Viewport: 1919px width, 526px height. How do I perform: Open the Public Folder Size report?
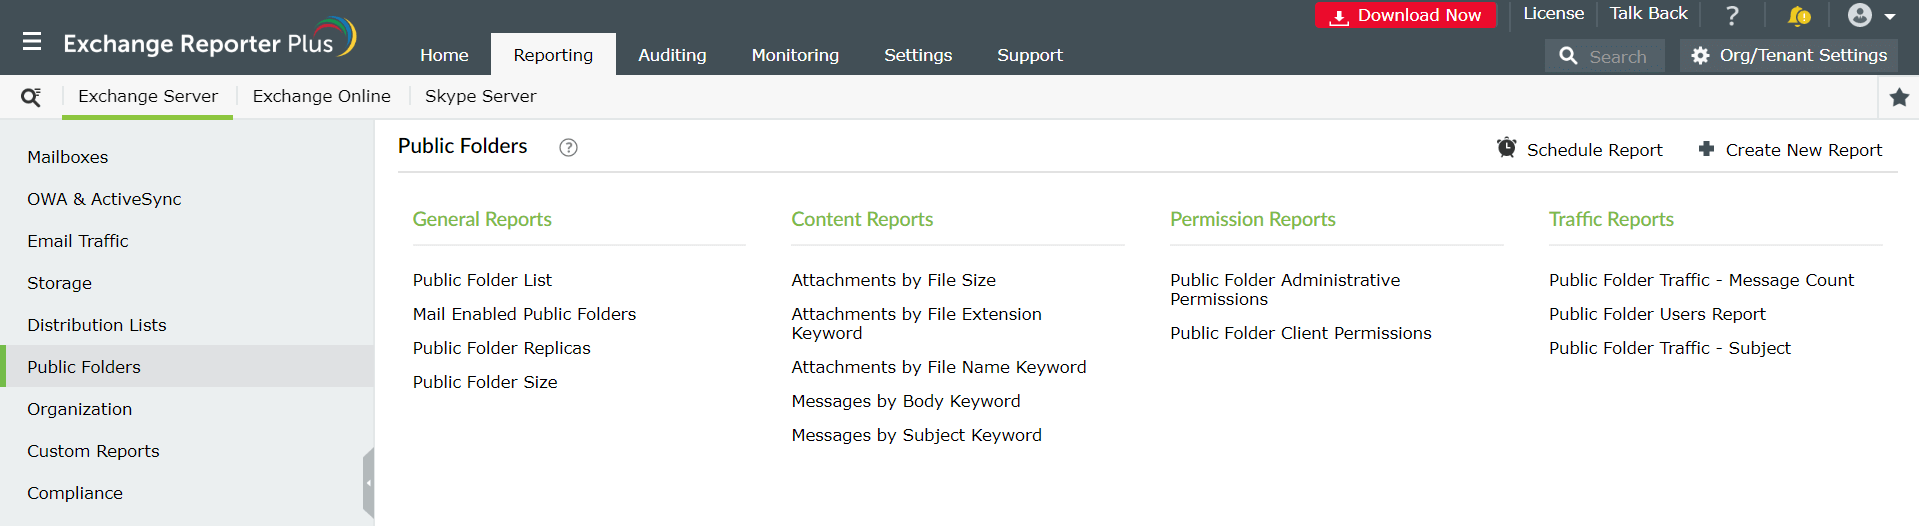pyautogui.click(x=485, y=382)
